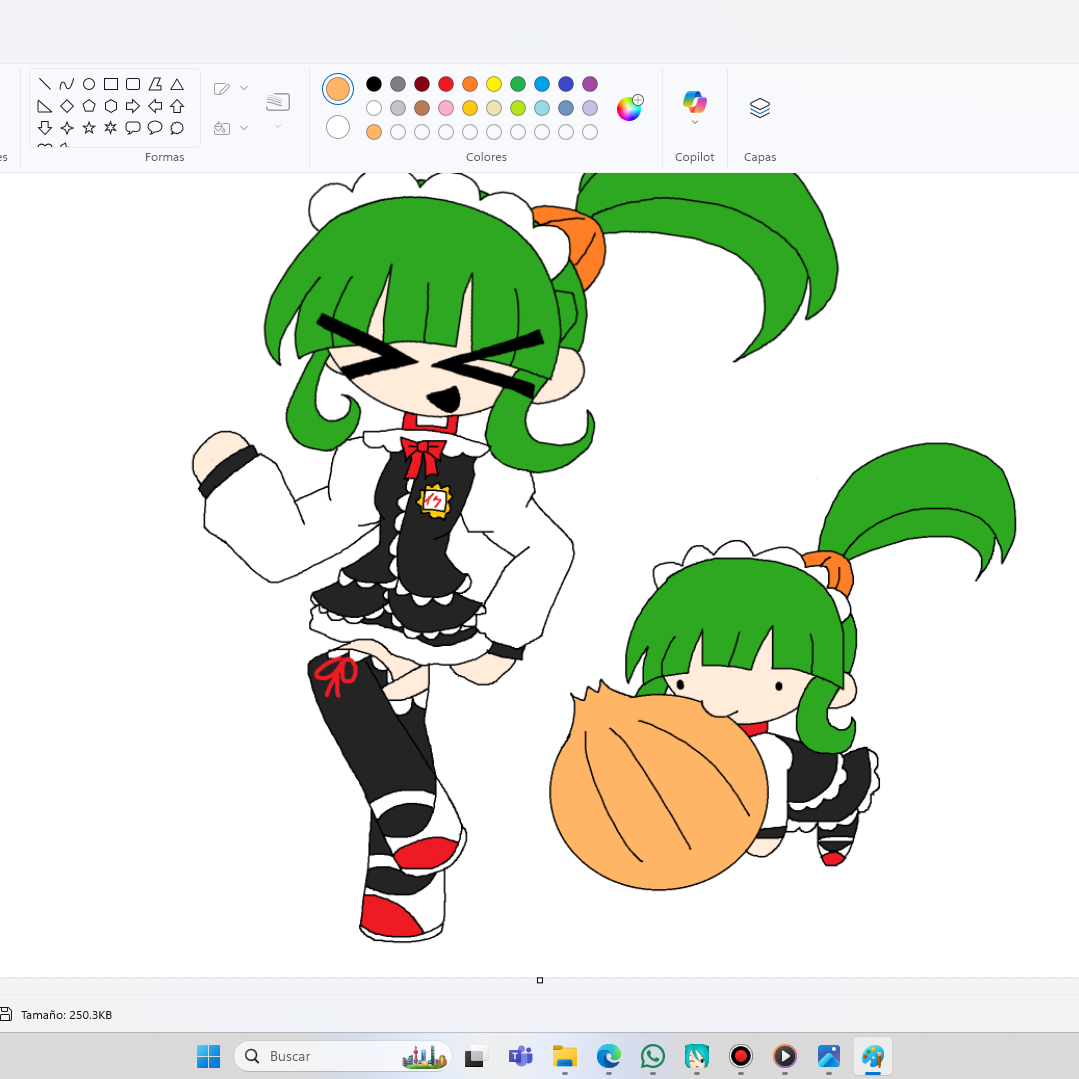This screenshot has height=1079, width=1079.
Task: Open the edit colors wheel
Action: point(629,108)
